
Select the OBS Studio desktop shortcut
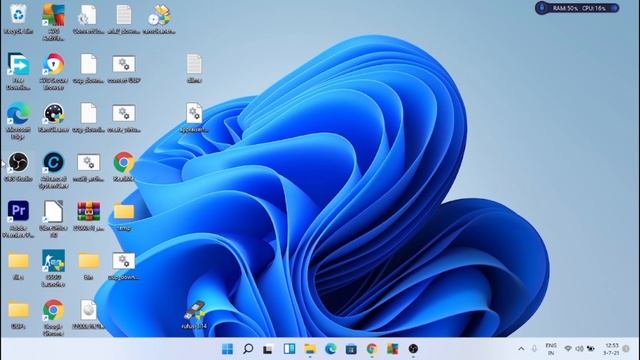[x=18, y=167]
